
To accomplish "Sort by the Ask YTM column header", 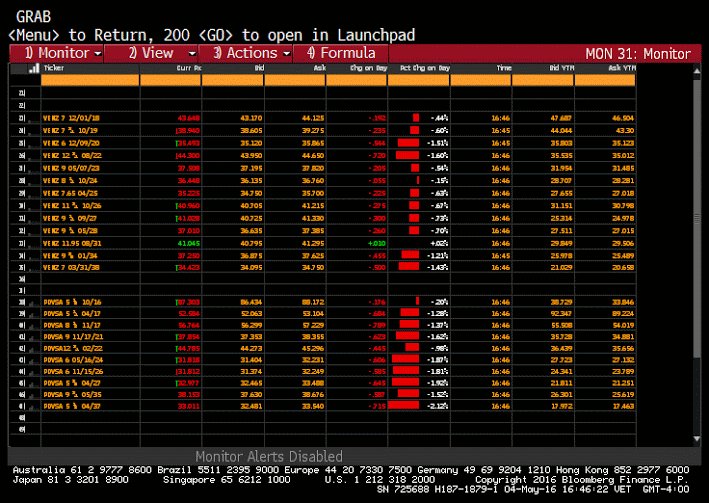I will (x=623, y=68).
